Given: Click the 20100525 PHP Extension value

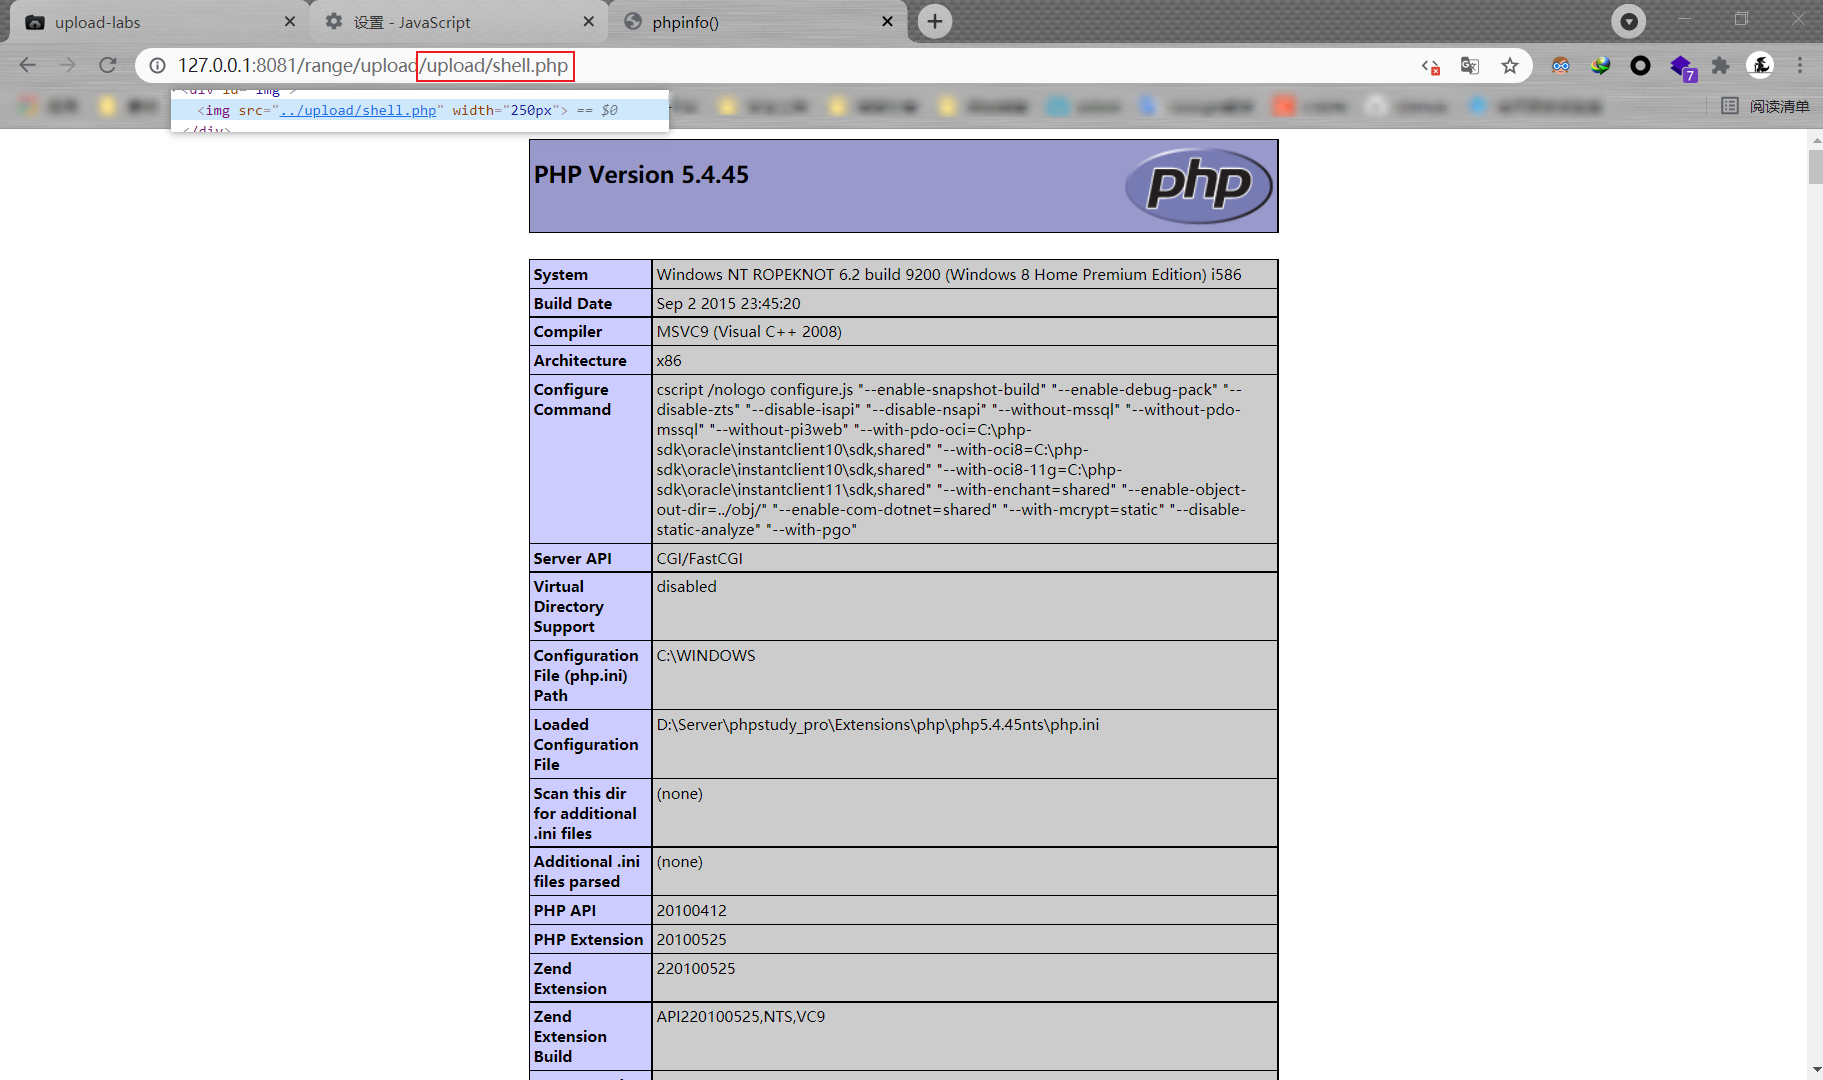Looking at the screenshot, I should (692, 940).
